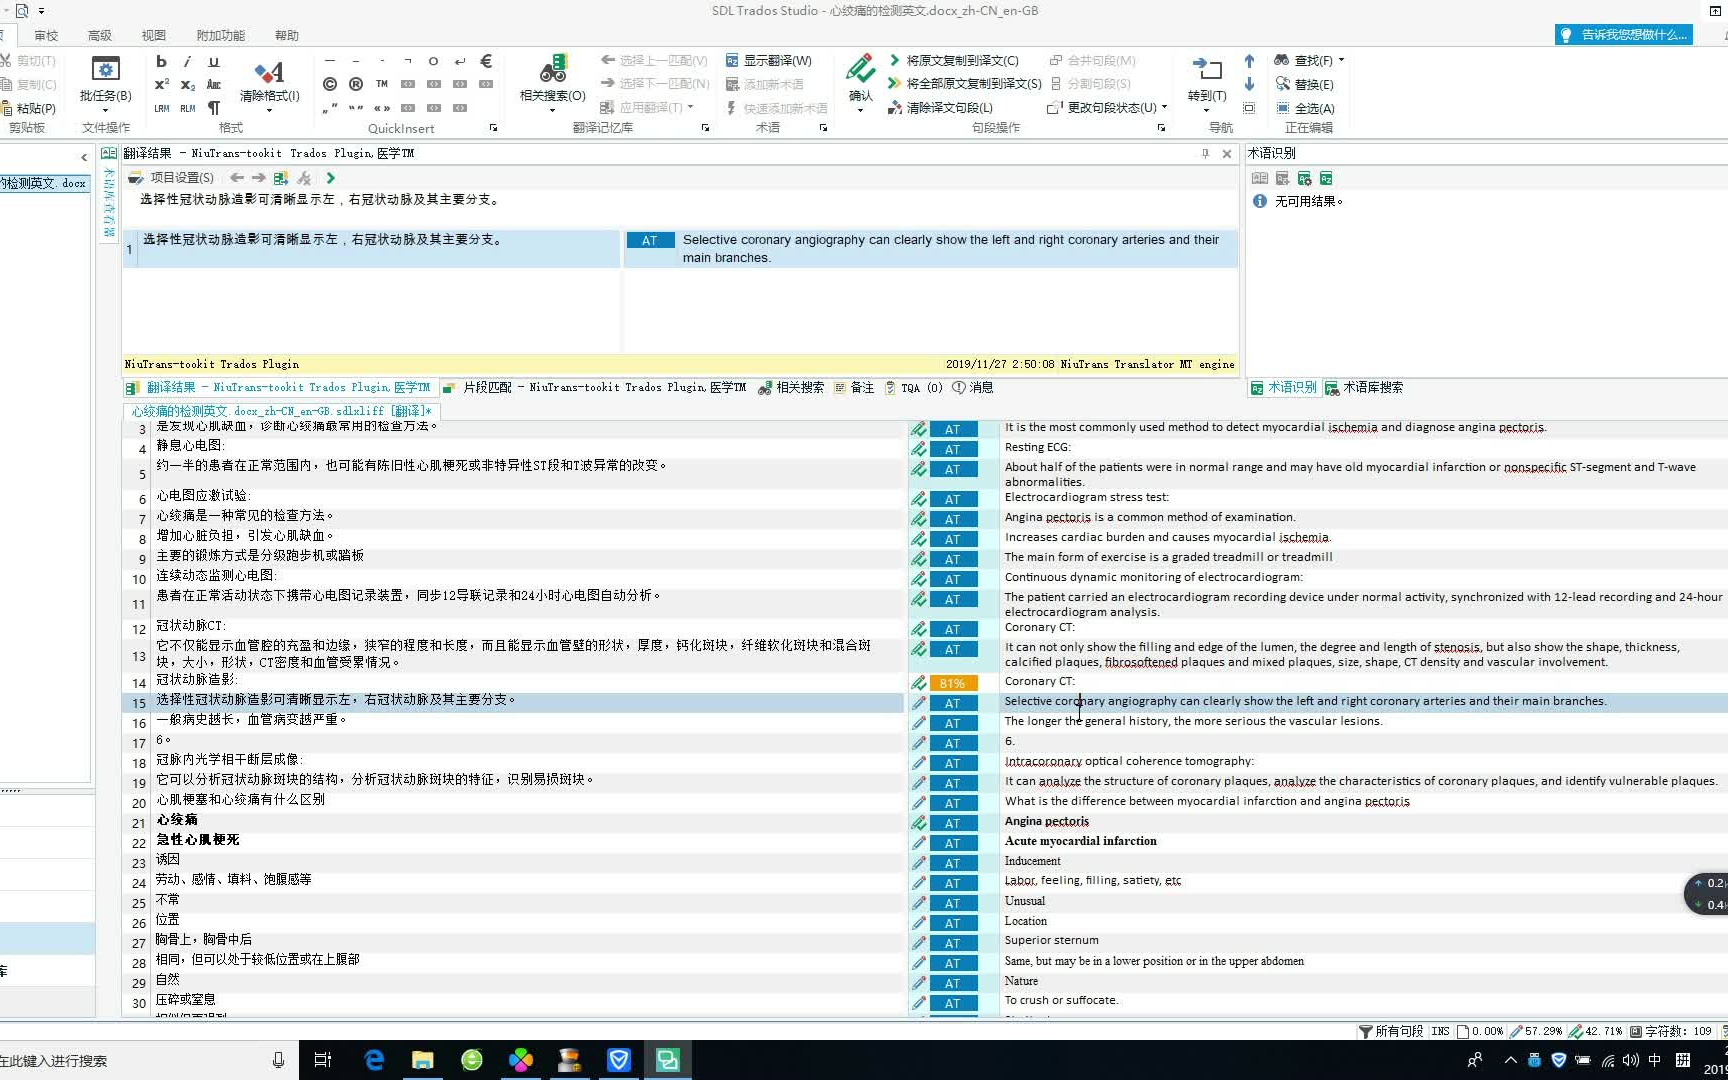Switch to 备注 comments tab

[x=854, y=388]
